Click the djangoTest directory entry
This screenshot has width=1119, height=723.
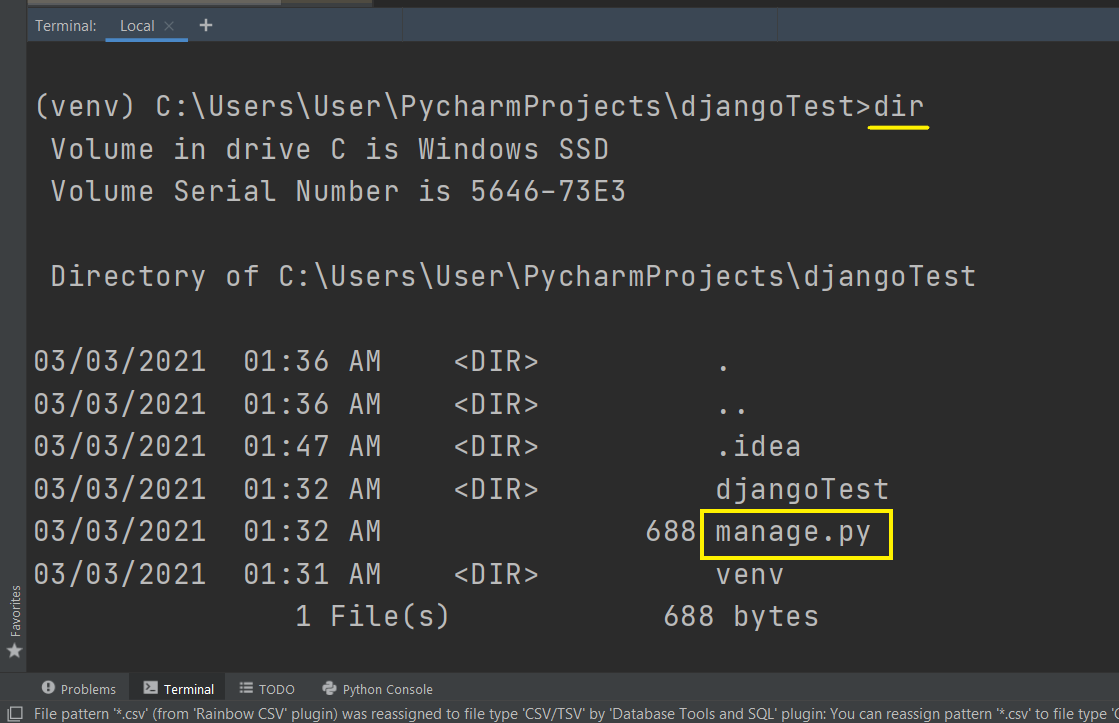pos(802,490)
